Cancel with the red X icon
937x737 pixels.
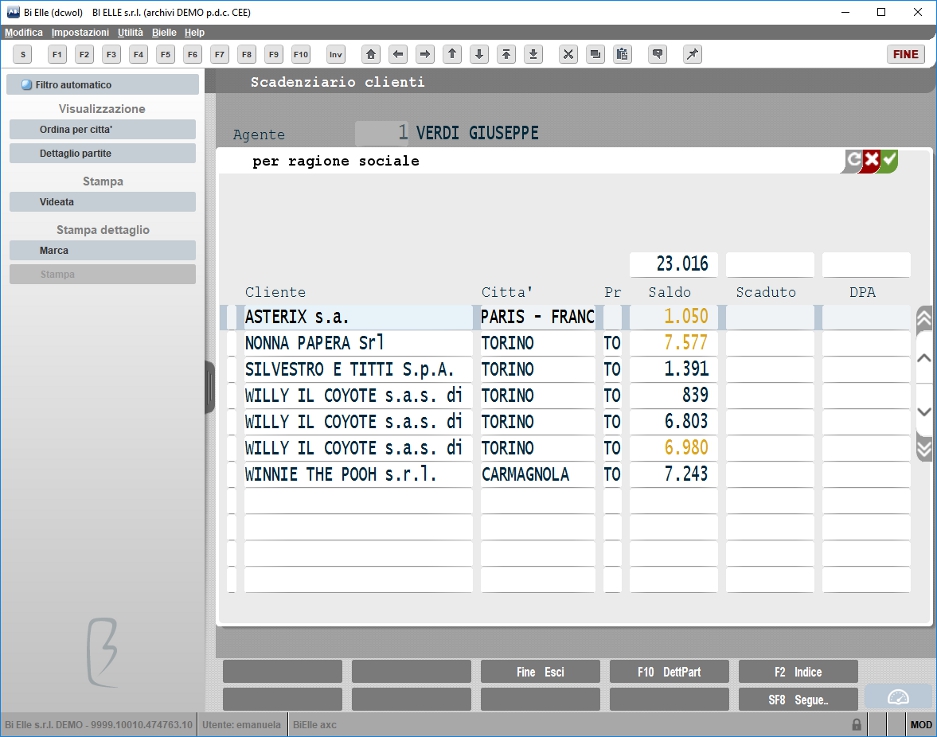871,160
